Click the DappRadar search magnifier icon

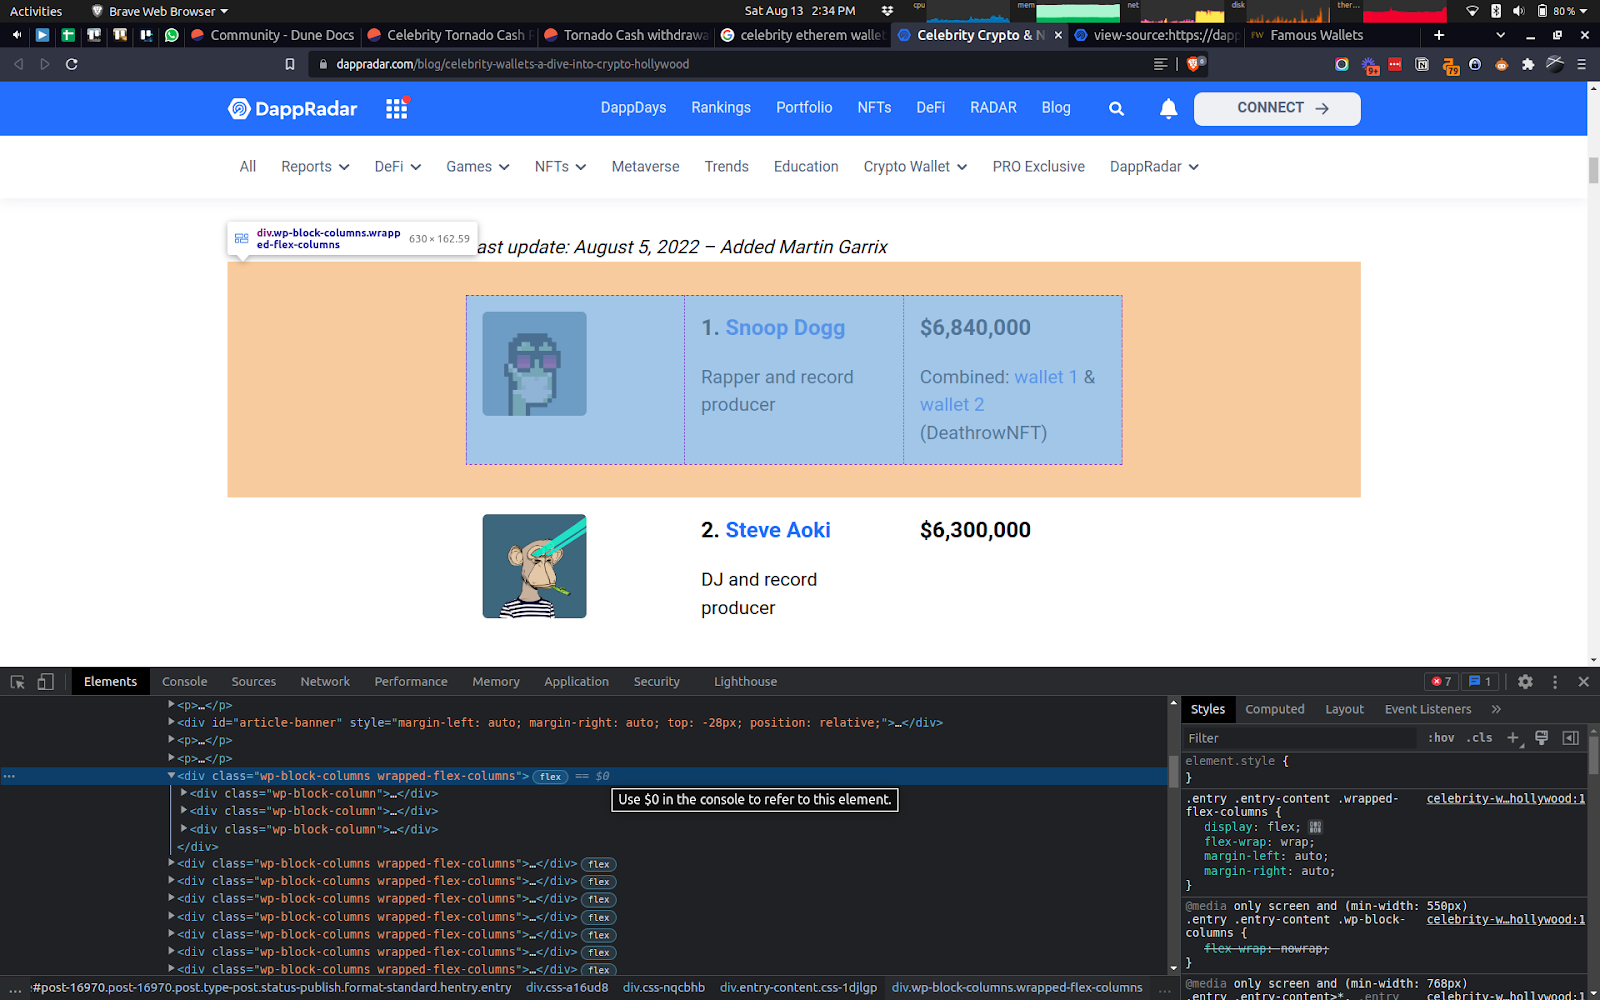click(x=1116, y=109)
